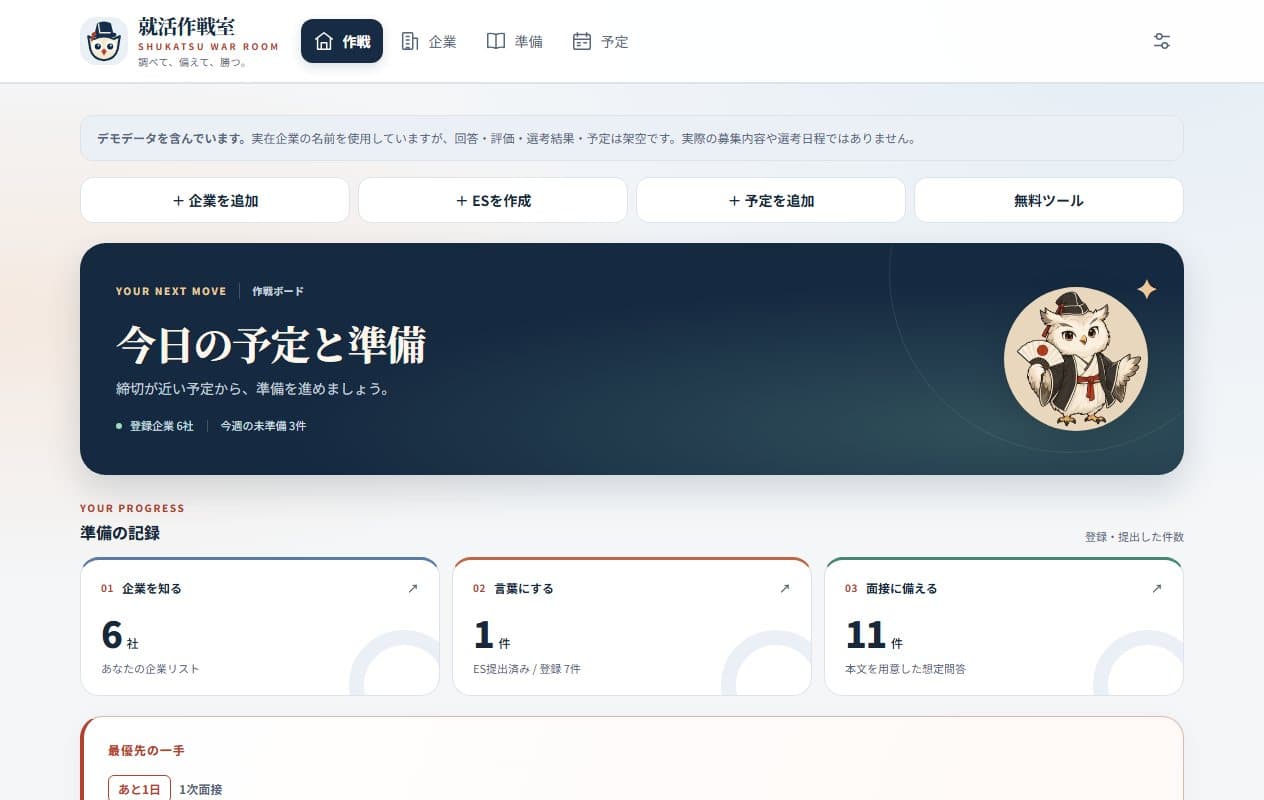Image resolution: width=1264 pixels, height=800 pixels.
Task: Click the デモデータを含んでいます notice text
Action: click(x=172, y=139)
